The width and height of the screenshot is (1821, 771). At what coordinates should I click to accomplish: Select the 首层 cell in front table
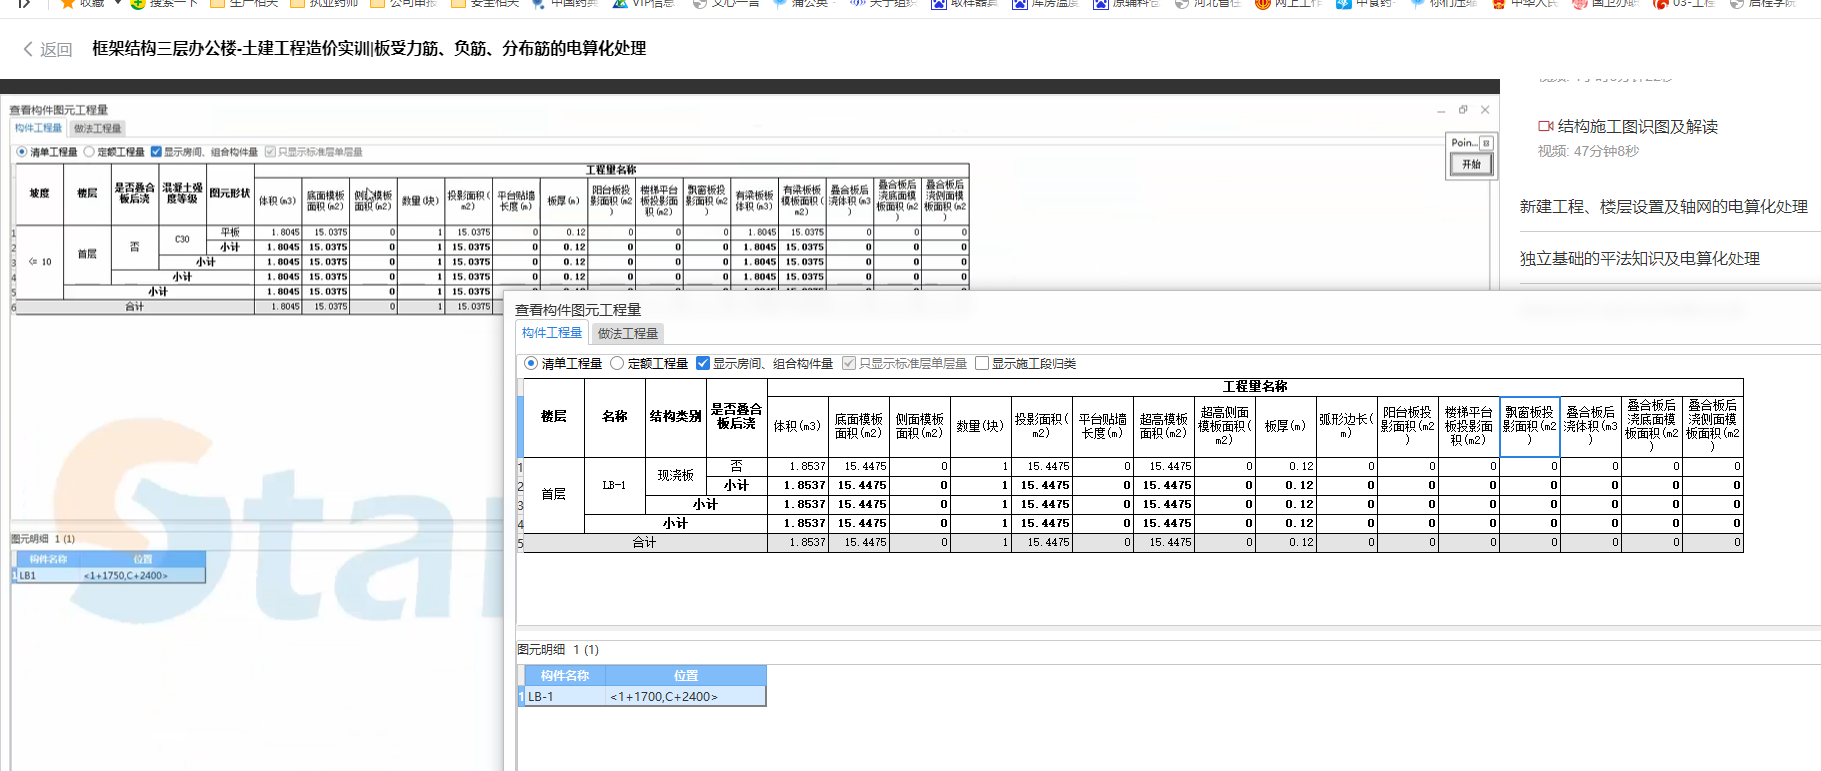pyautogui.click(x=553, y=495)
